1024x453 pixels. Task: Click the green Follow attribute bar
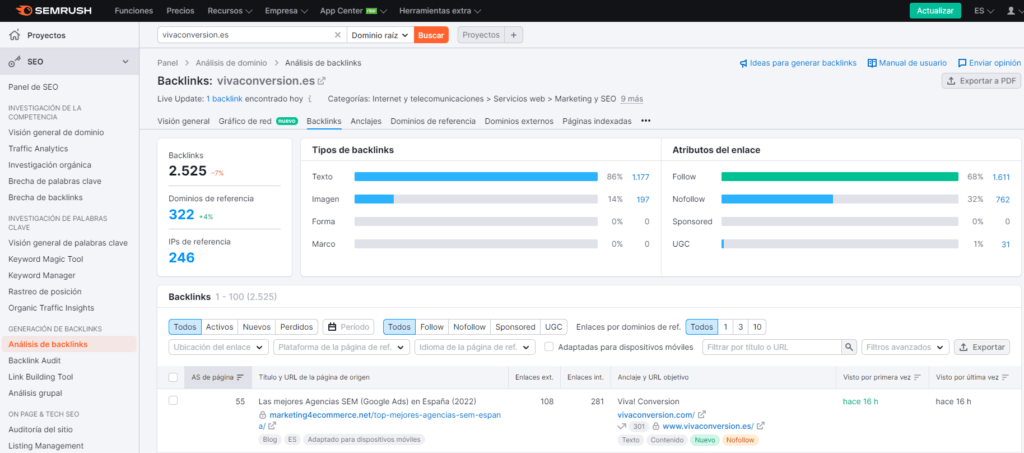[x=839, y=177]
